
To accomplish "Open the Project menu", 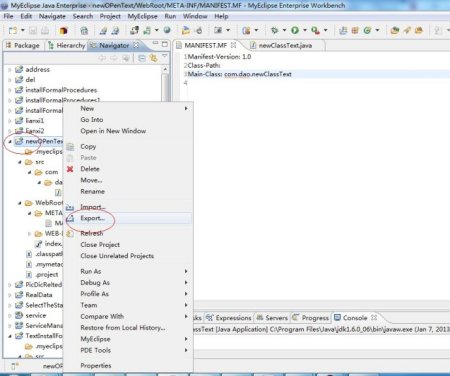I will 110,16.
